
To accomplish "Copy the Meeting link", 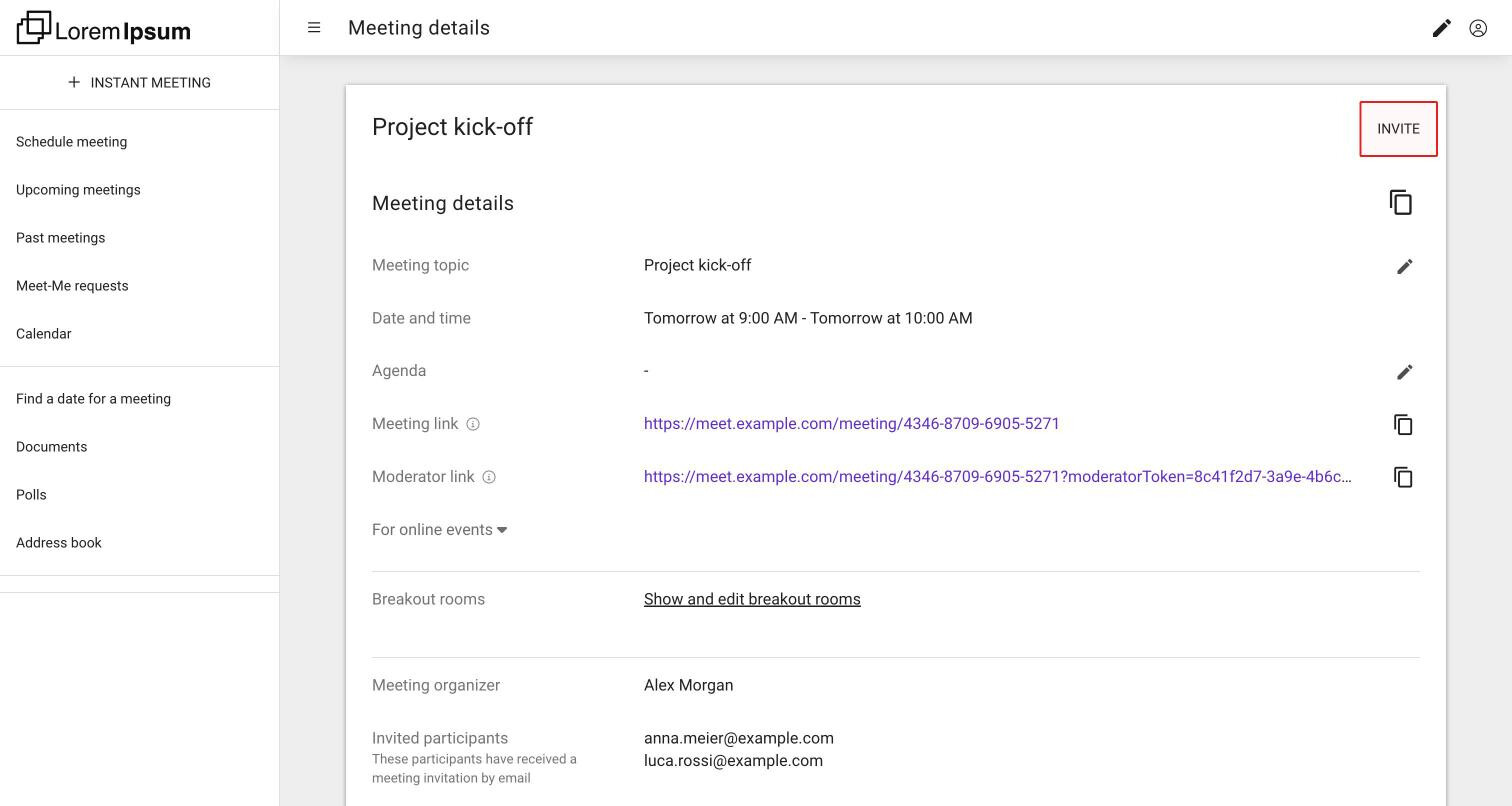I will tap(1403, 424).
